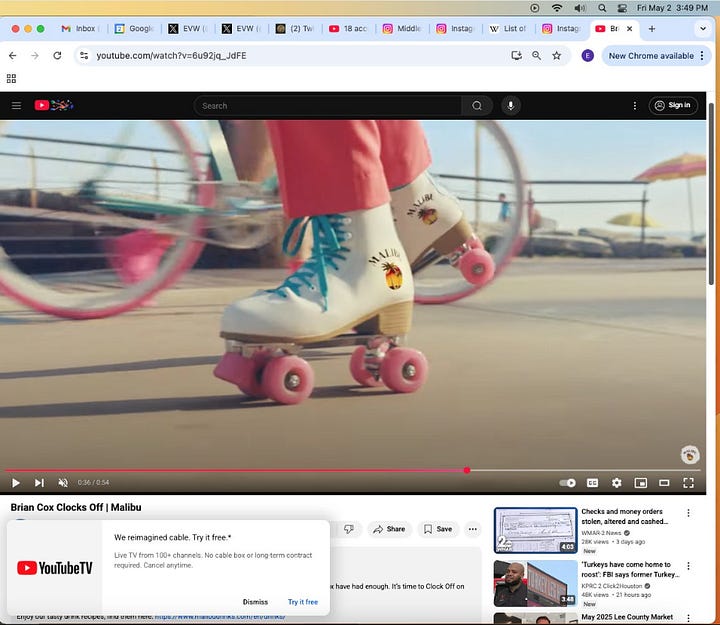The height and width of the screenshot is (625, 720).
Task: Open macOS Control Center
Action: coord(622,8)
